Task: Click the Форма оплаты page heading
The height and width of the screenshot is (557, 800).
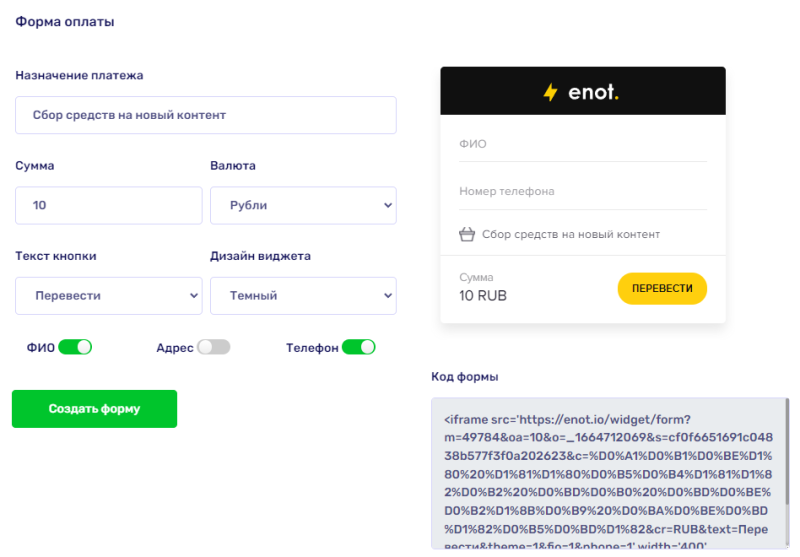Action: [65, 22]
